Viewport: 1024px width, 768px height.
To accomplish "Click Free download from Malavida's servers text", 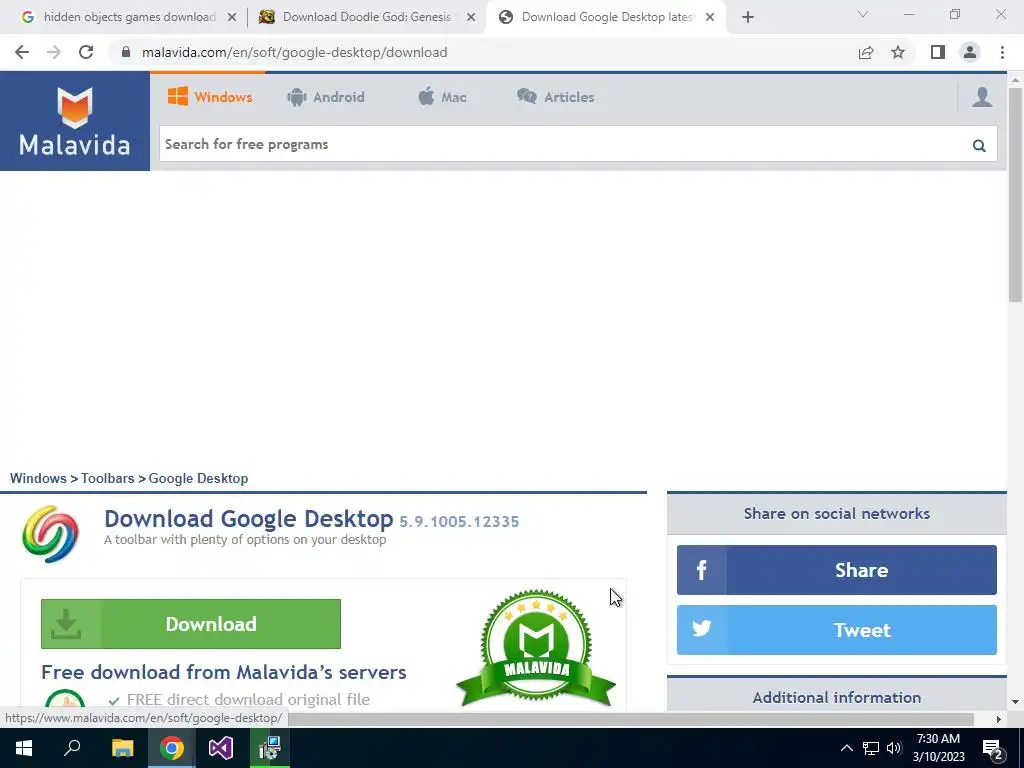I will (x=223, y=672).
